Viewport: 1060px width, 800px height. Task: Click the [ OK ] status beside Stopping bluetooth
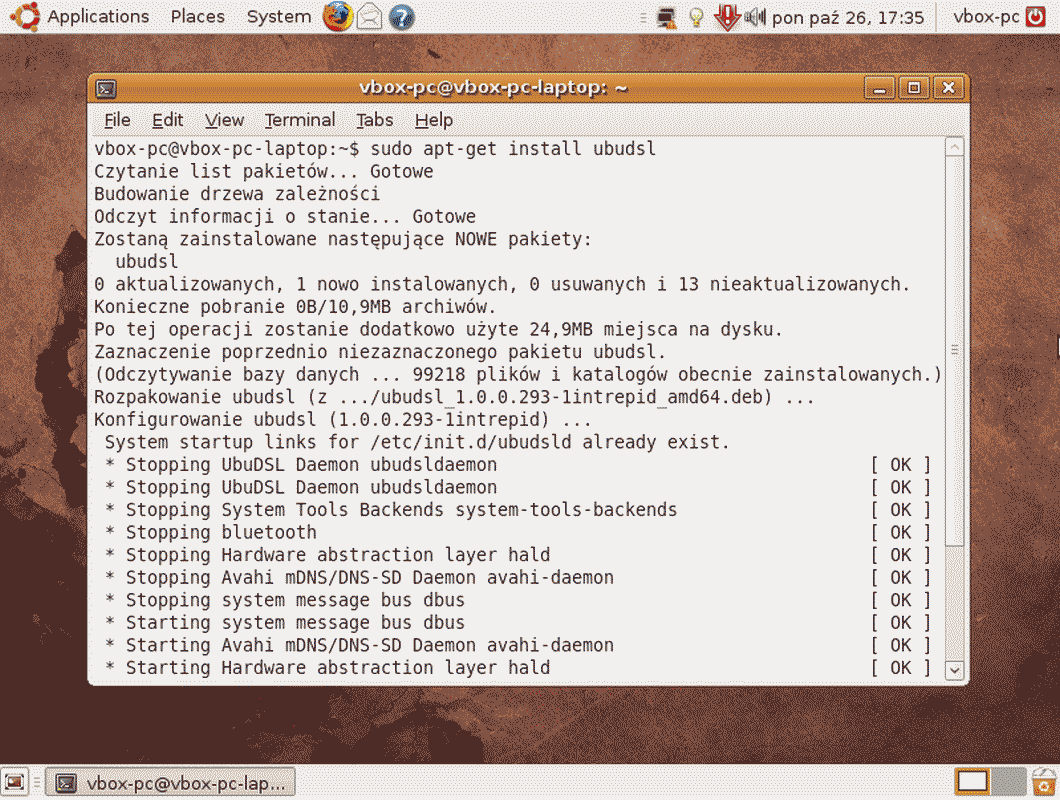(x=900, y=533)
